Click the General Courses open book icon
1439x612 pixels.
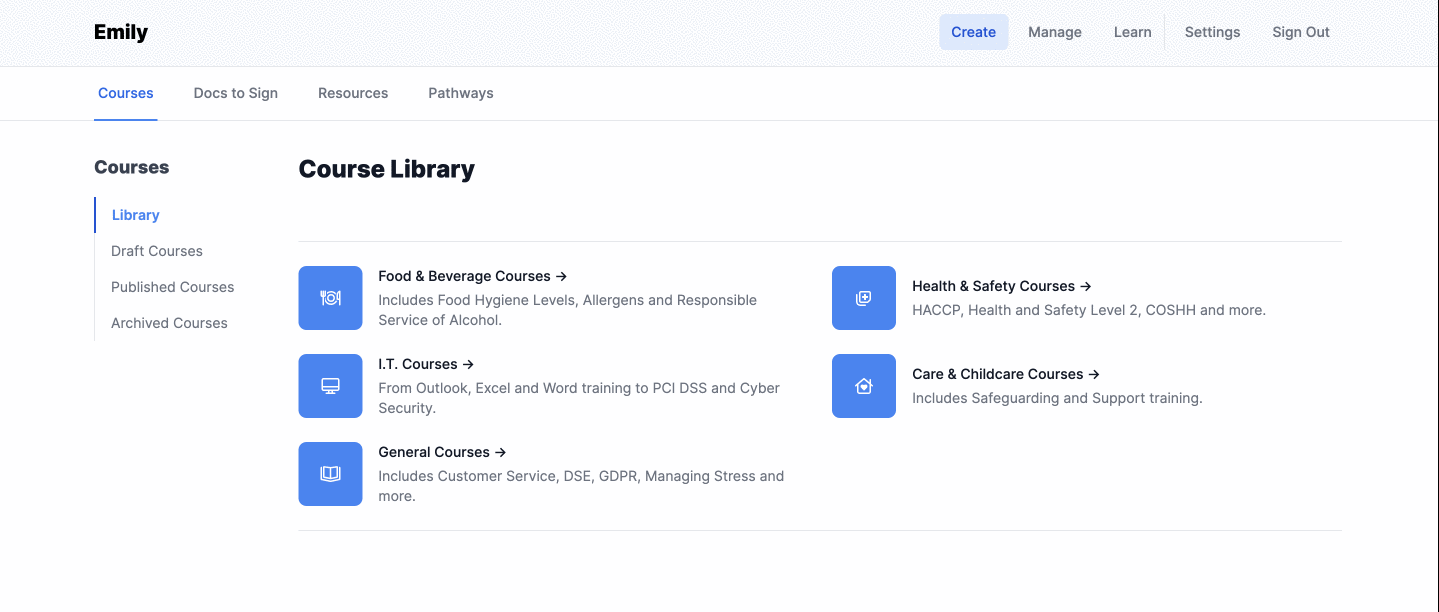pyautogui.click(x=330, y=474)
